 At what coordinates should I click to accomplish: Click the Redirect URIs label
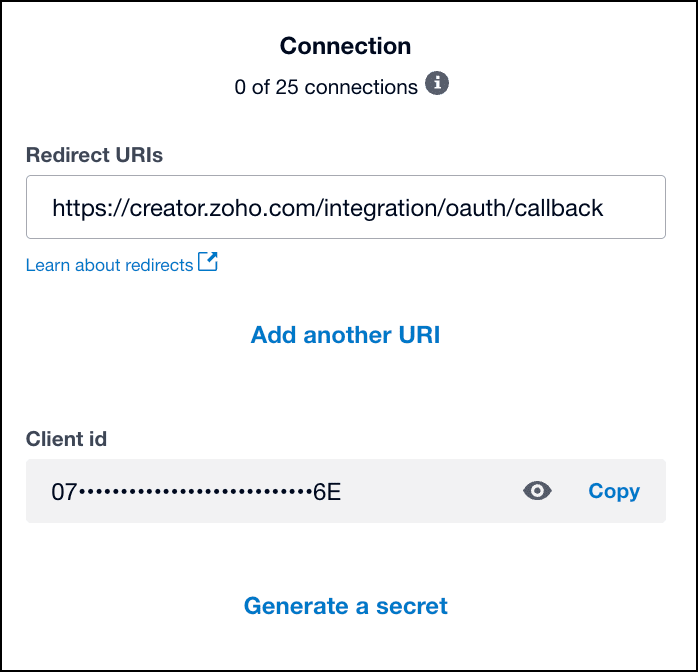(94, 155)
